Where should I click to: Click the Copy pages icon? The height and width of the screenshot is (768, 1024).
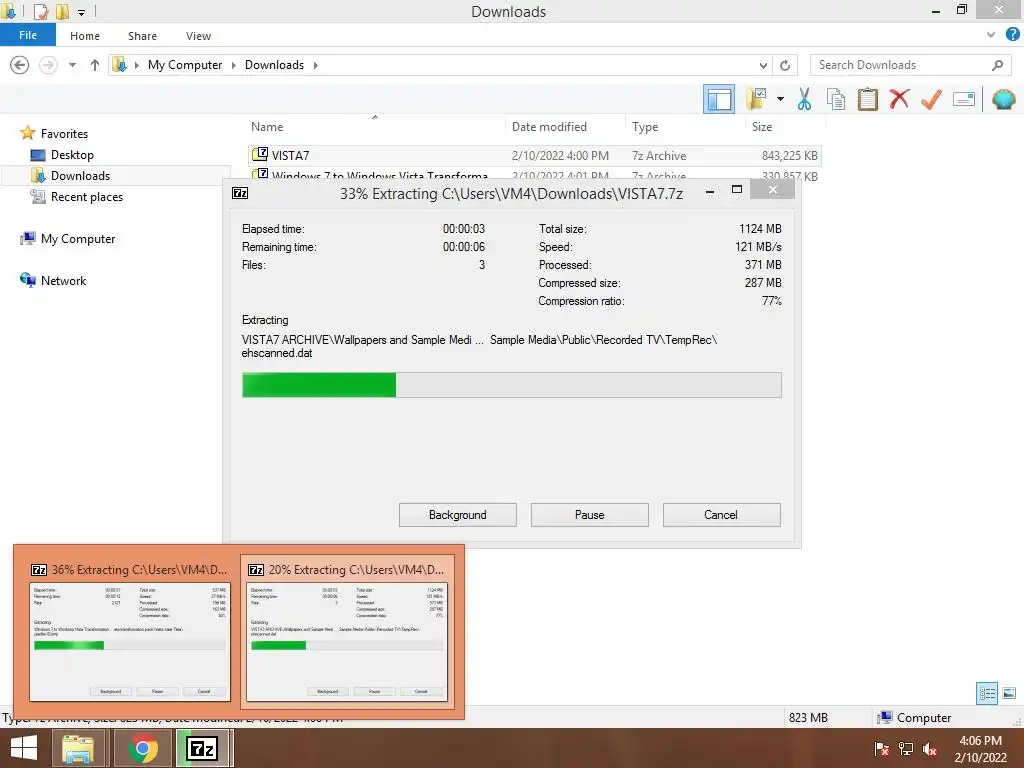click(835, 99)
